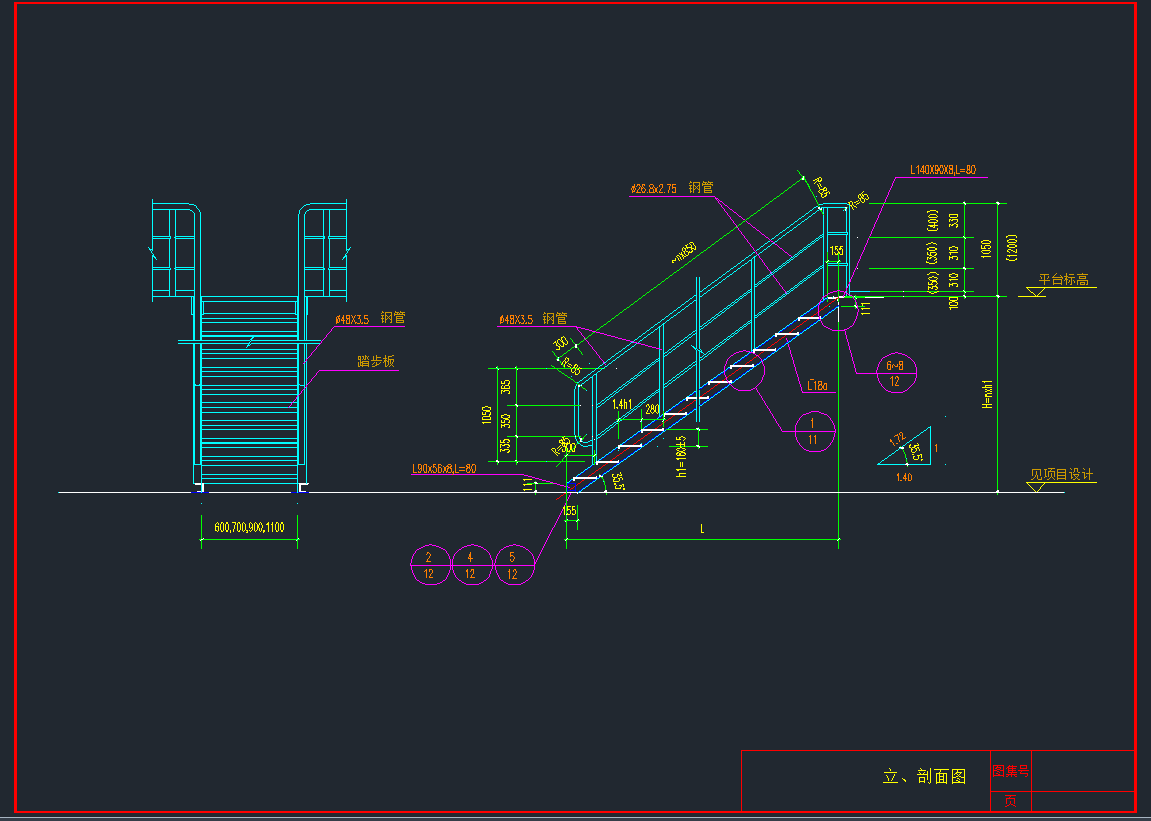Select the 踏步板 label in front view
1151x821 pixels.
coord(375,362)
